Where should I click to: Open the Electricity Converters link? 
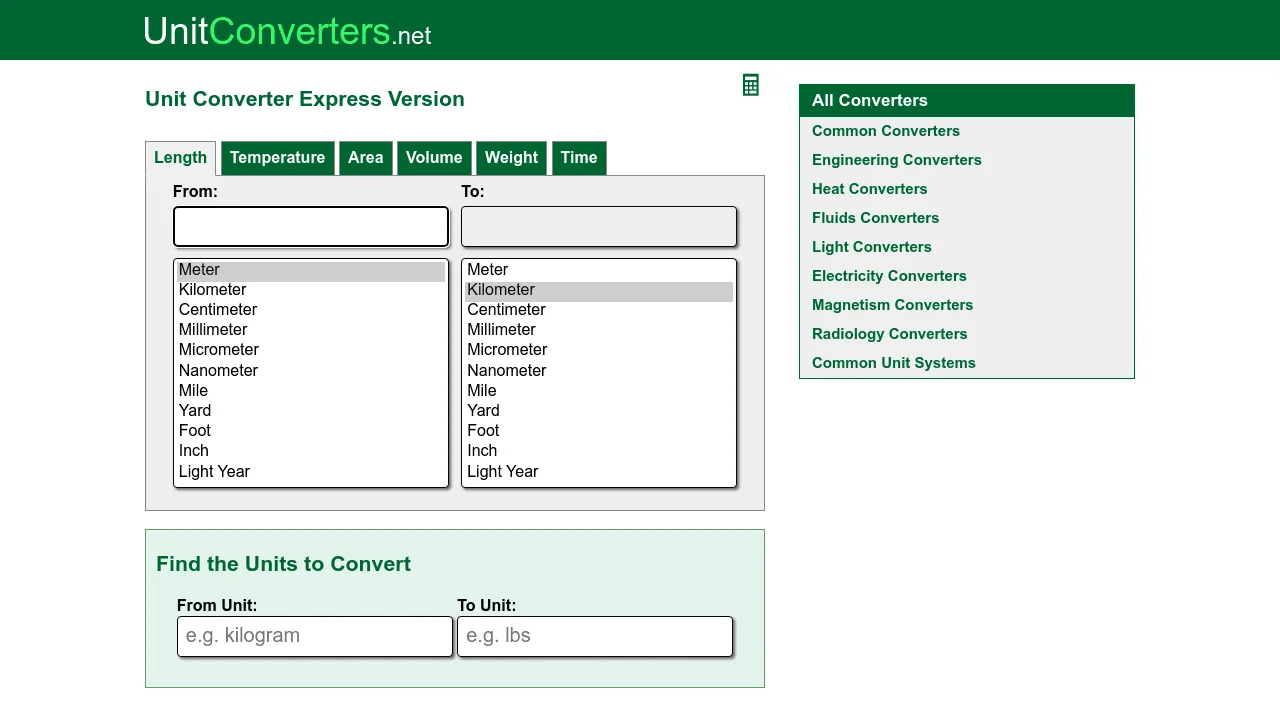point(889,276)
